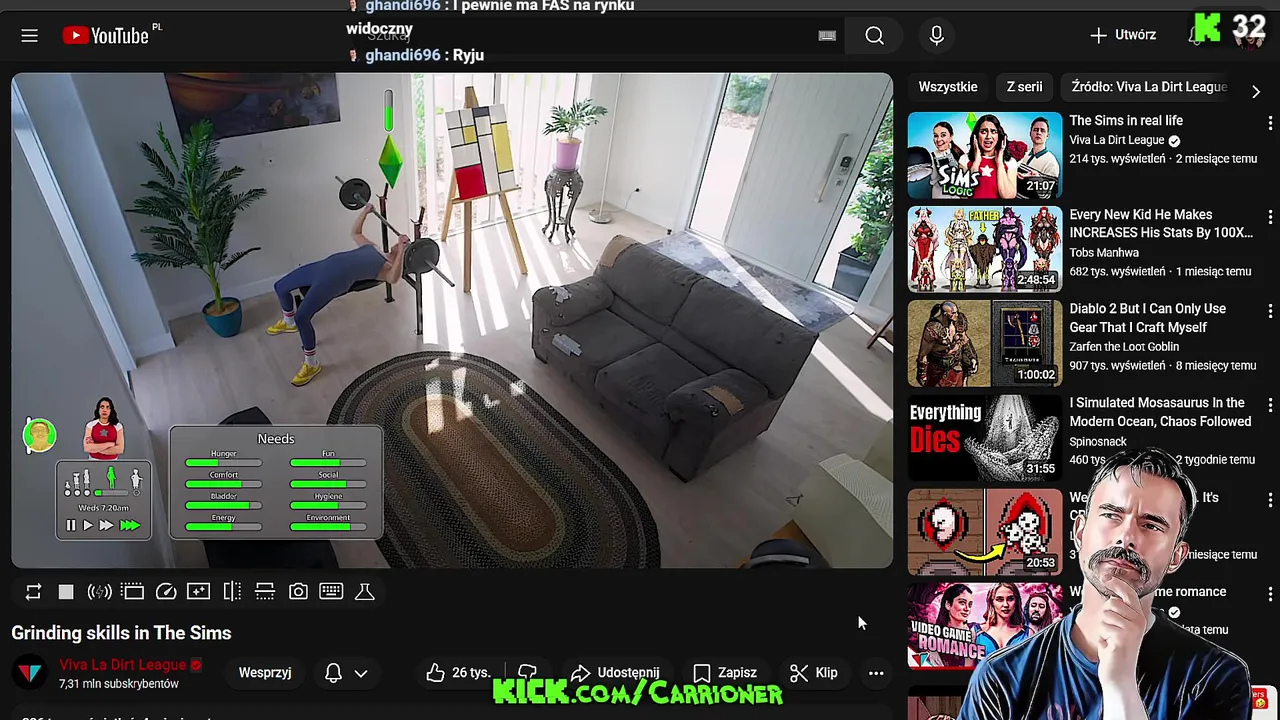1280x720 pixels.
Task: Click the Wesprzyj support button
Action: pyautogui.click(x=265, y=673)
